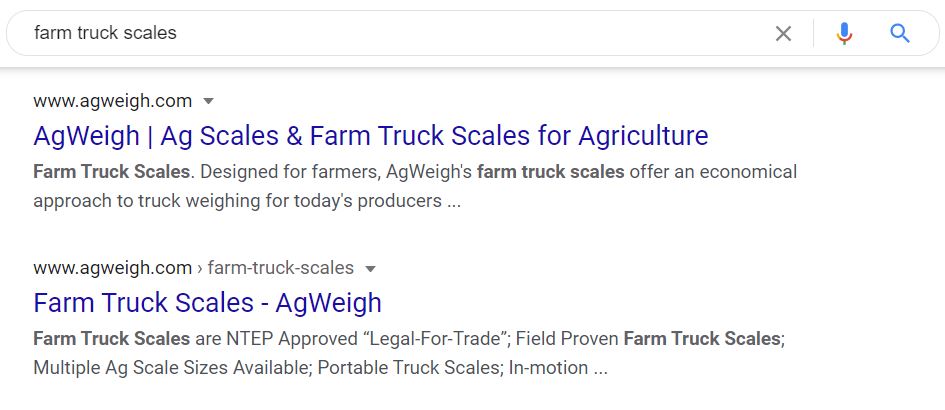Viewport: 945px width, 410px height.
Task: Open the "Farm Truck Scales - AgWeigh" result
Action: [207, 302]
